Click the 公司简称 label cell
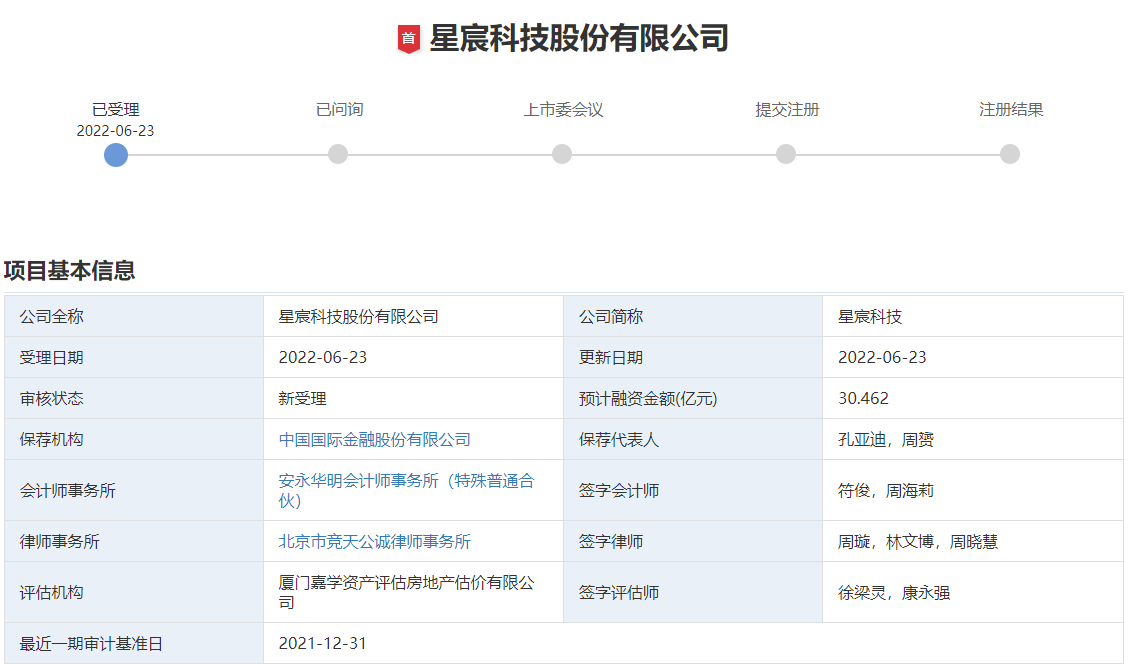1131x670 pixels. click(692, 316)
